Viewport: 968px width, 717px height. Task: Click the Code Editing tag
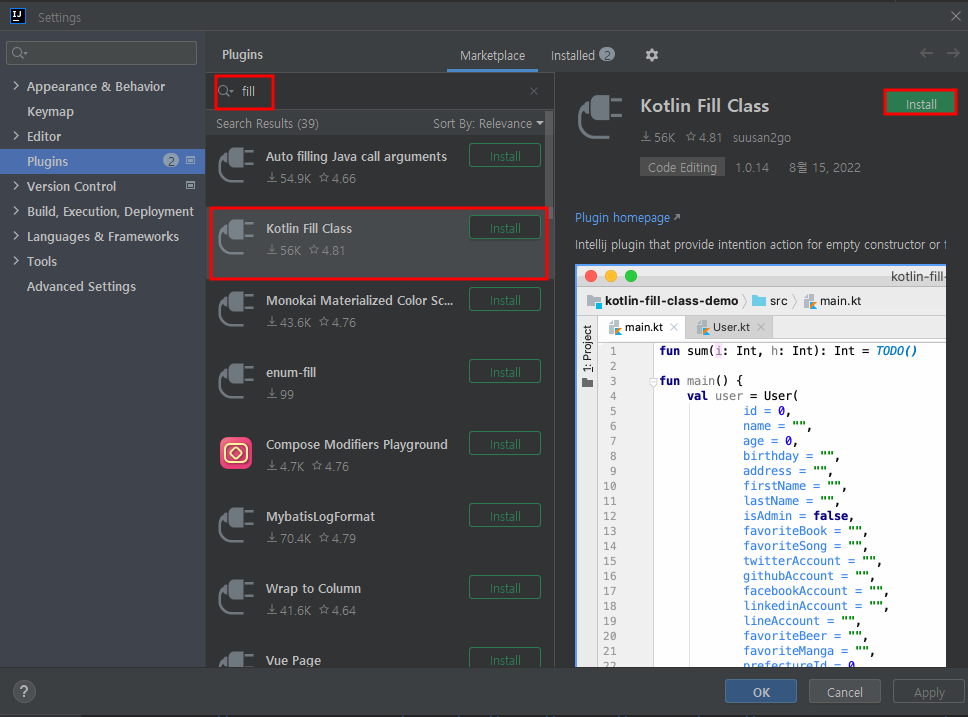[x=682, y=167]
